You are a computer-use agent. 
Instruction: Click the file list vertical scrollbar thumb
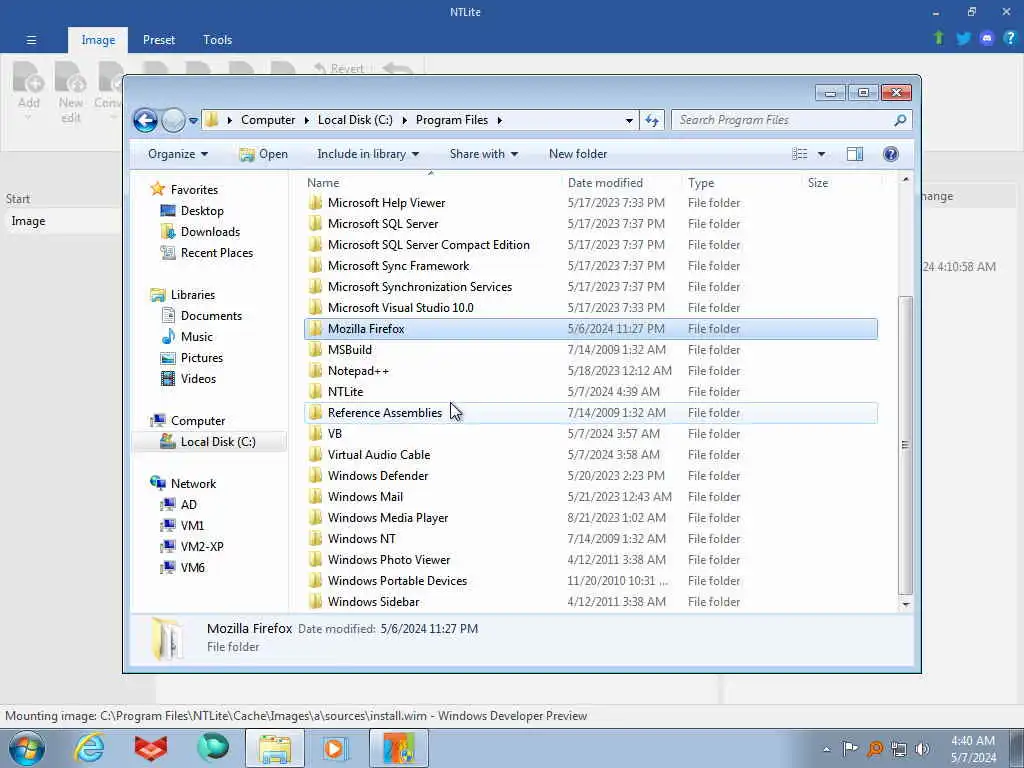pyautogui.click(x=905, y=445)
